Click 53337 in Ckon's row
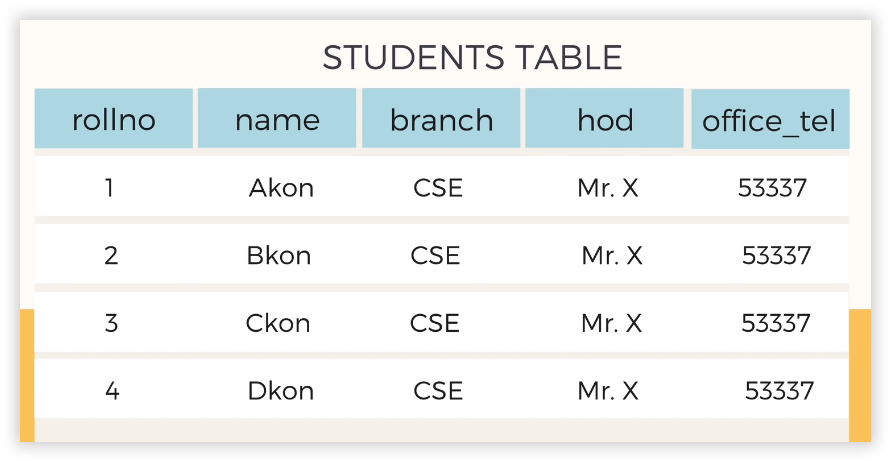Viewport: 891px width, 462px height. [776, 323]
